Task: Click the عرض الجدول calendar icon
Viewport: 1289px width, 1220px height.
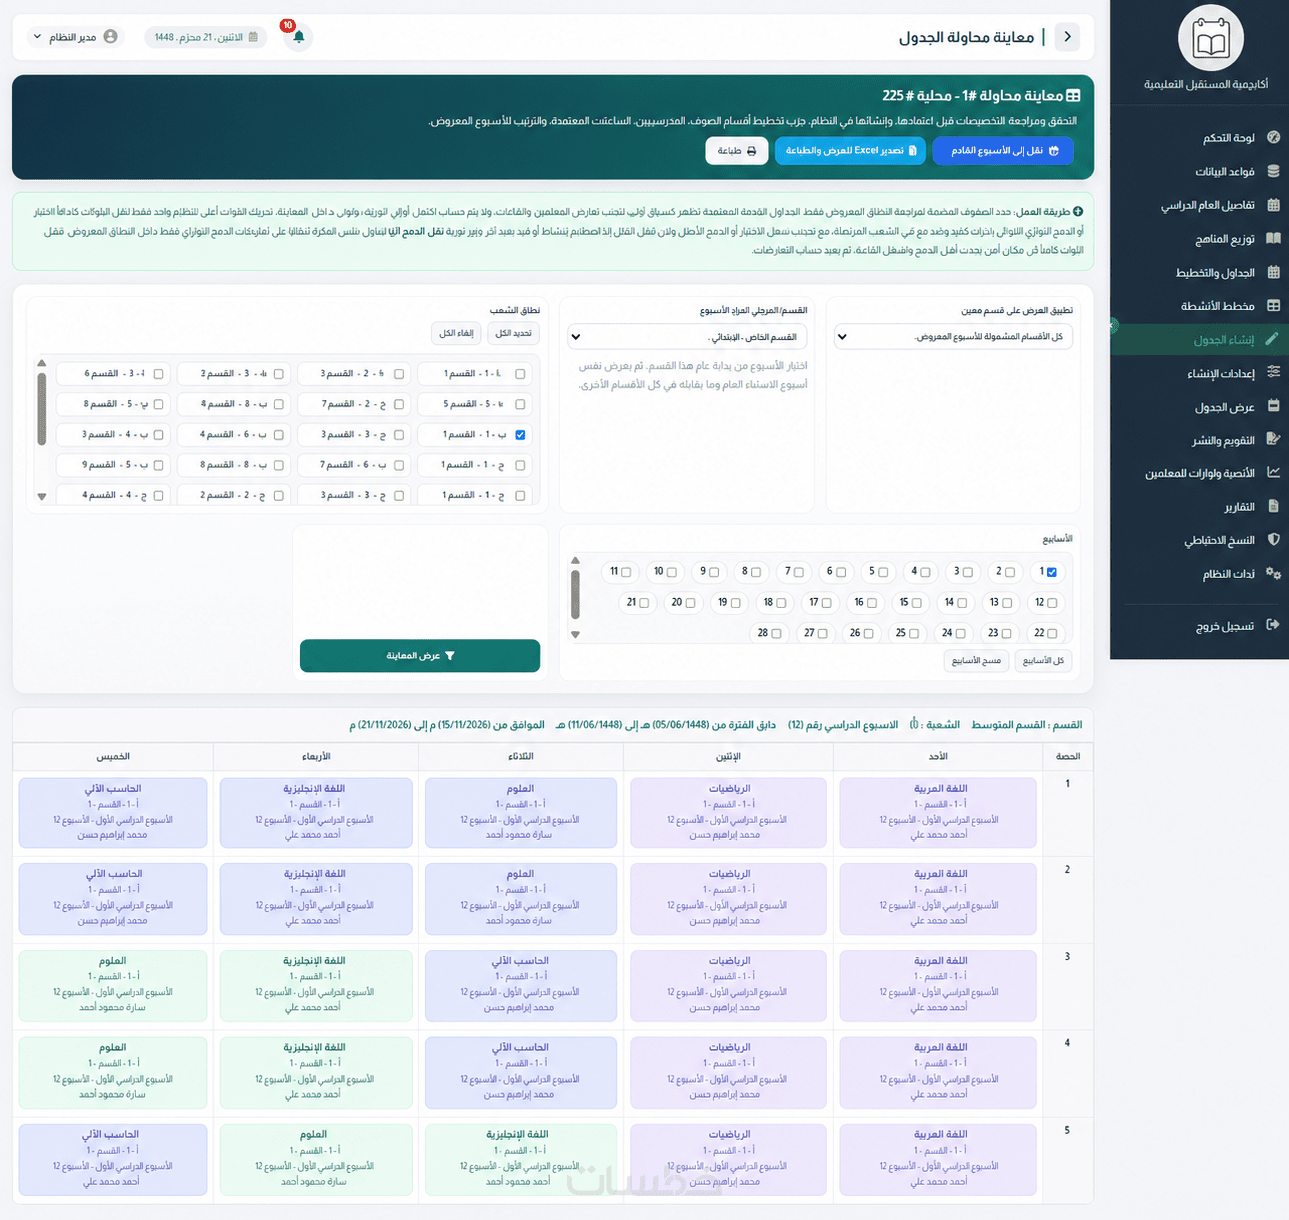Action: point(1273,406)
